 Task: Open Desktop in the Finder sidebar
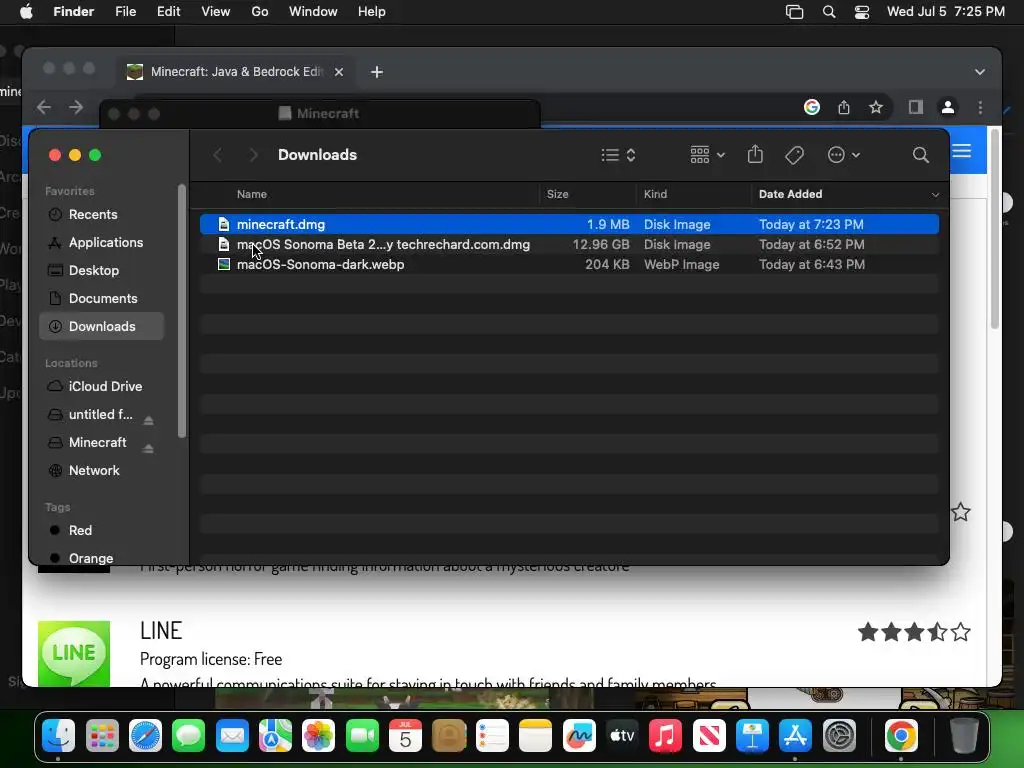pos(102,270)
